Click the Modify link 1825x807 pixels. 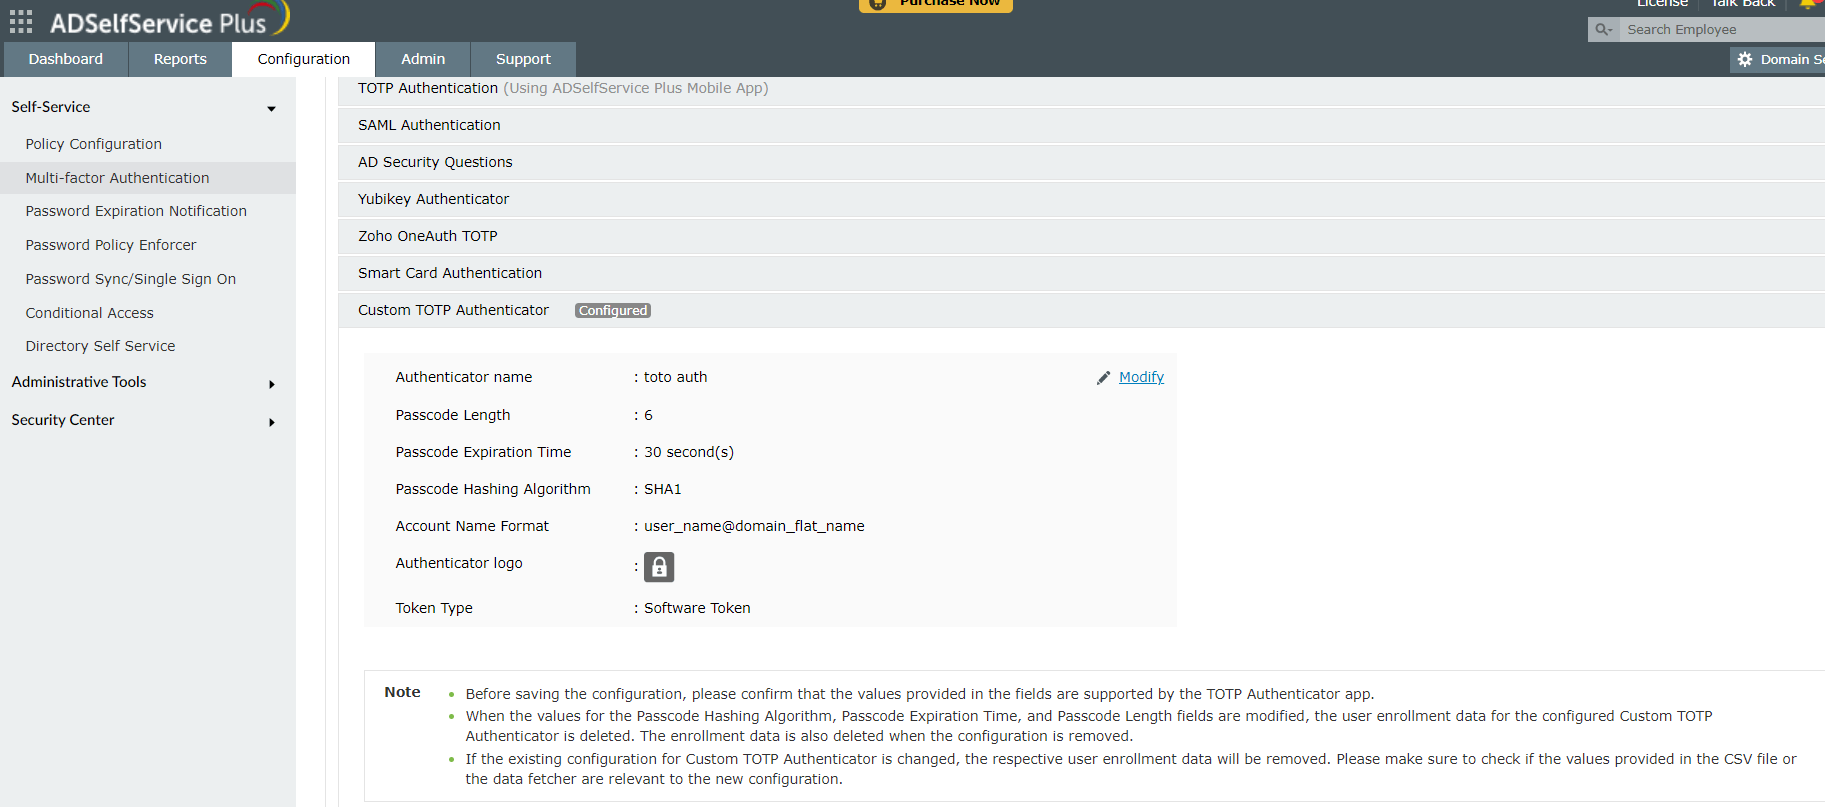coord(1141,377)
